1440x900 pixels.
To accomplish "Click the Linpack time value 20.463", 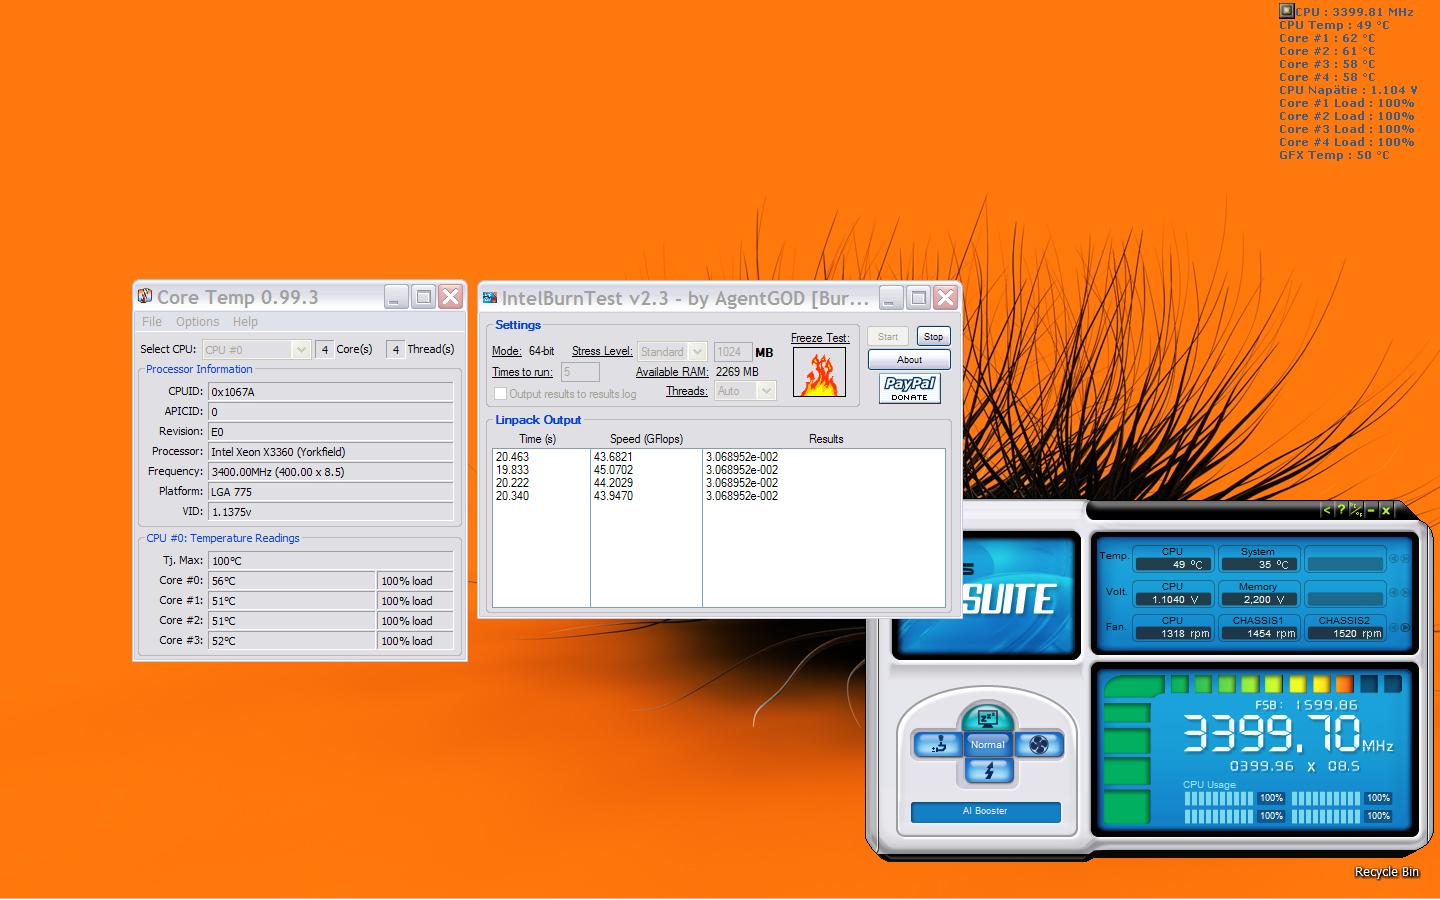I will tap(512, 457).
